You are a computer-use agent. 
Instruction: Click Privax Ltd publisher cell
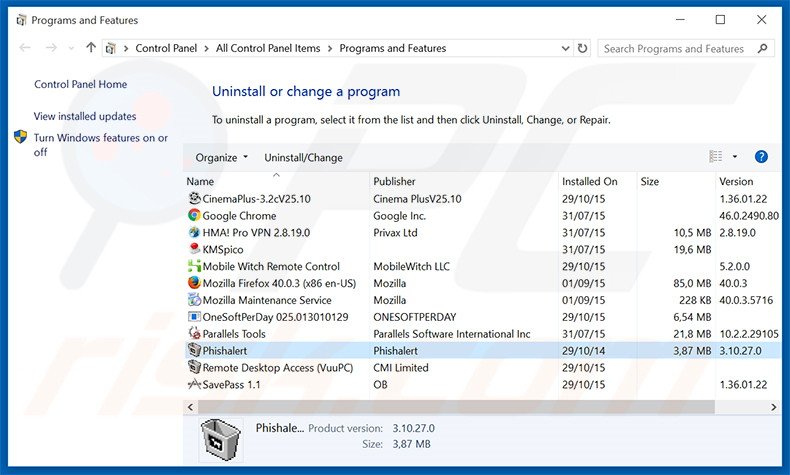coord(395,233)
